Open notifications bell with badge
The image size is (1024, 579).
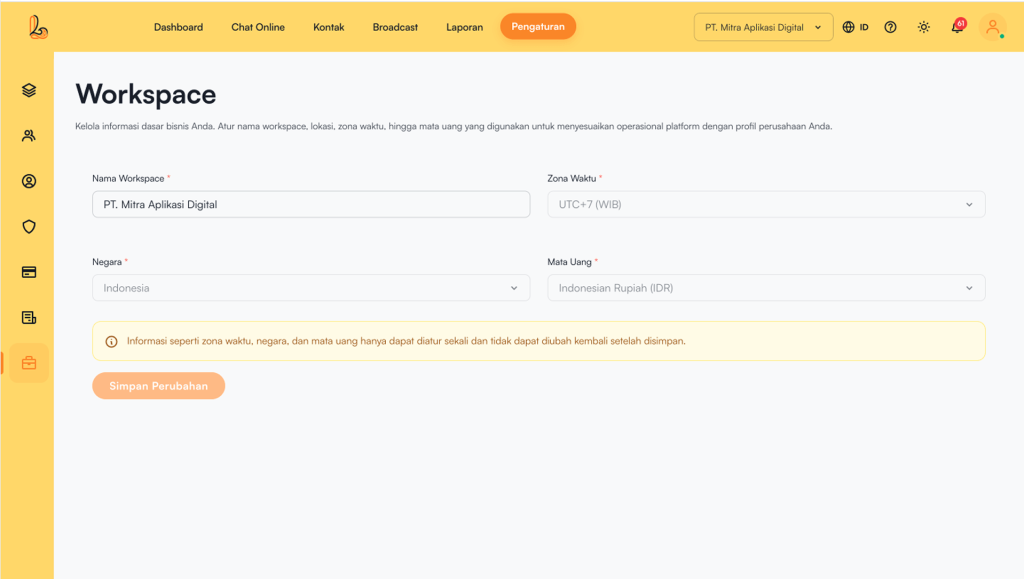(x=957, y=27)
